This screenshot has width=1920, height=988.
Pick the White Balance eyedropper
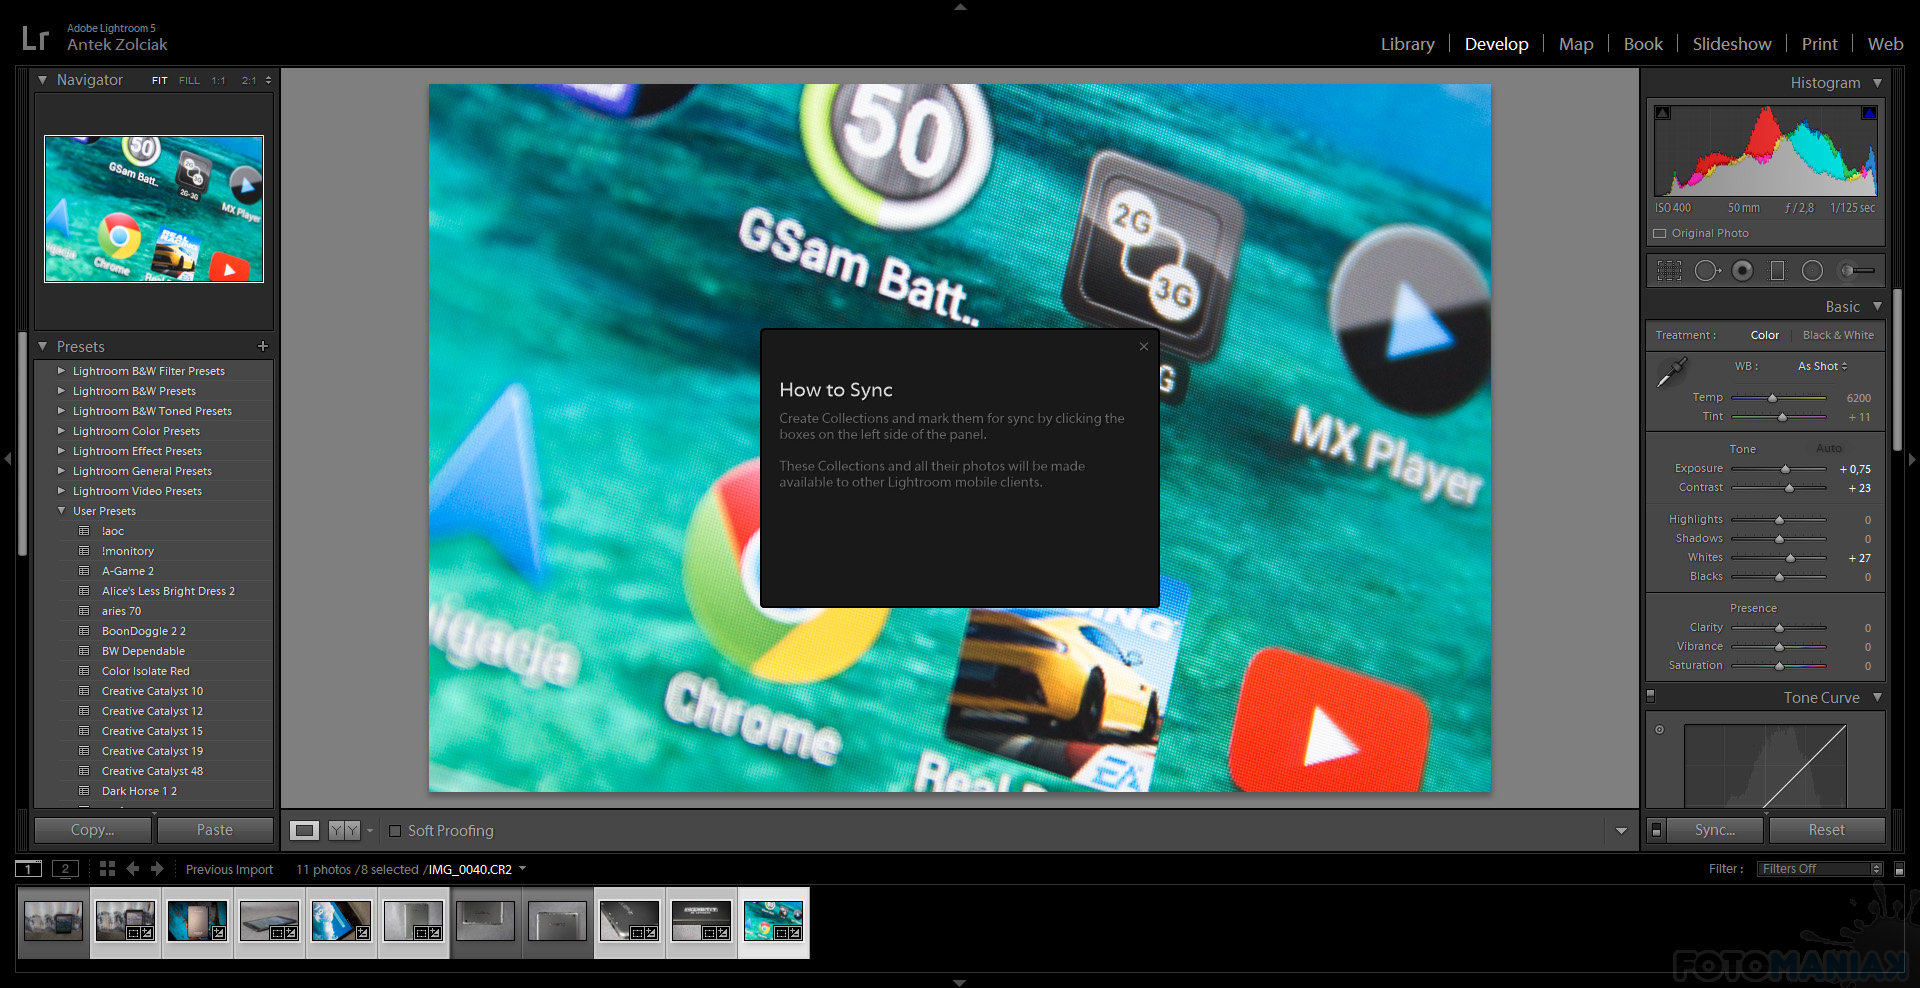1671,372
